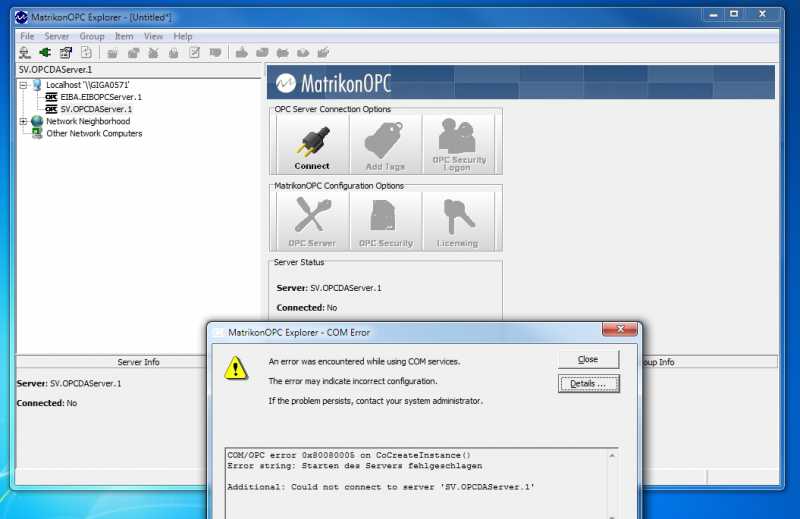Close the COM Error dialog with Close button

pos(588,359)
